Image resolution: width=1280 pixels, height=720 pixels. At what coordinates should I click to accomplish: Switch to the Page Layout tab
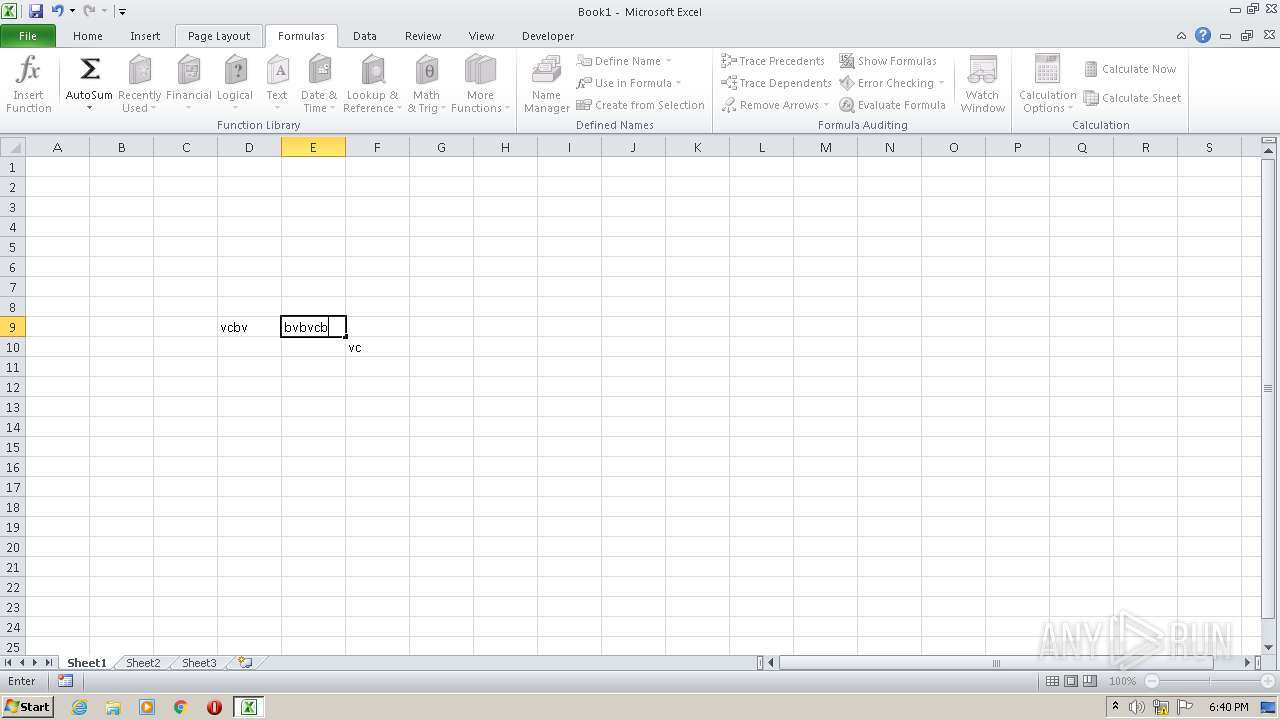[219, 36]
